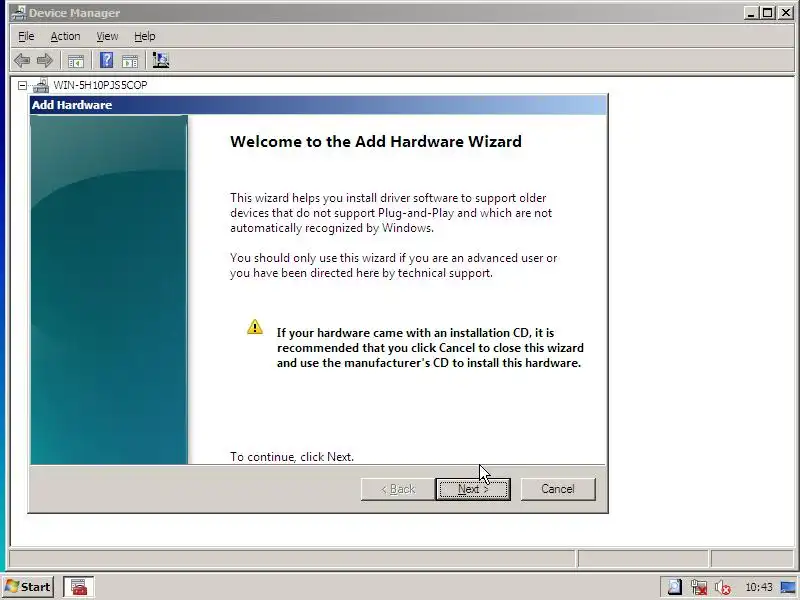
Task: Open the magnifier document tray icon
Action: point(674,587)
